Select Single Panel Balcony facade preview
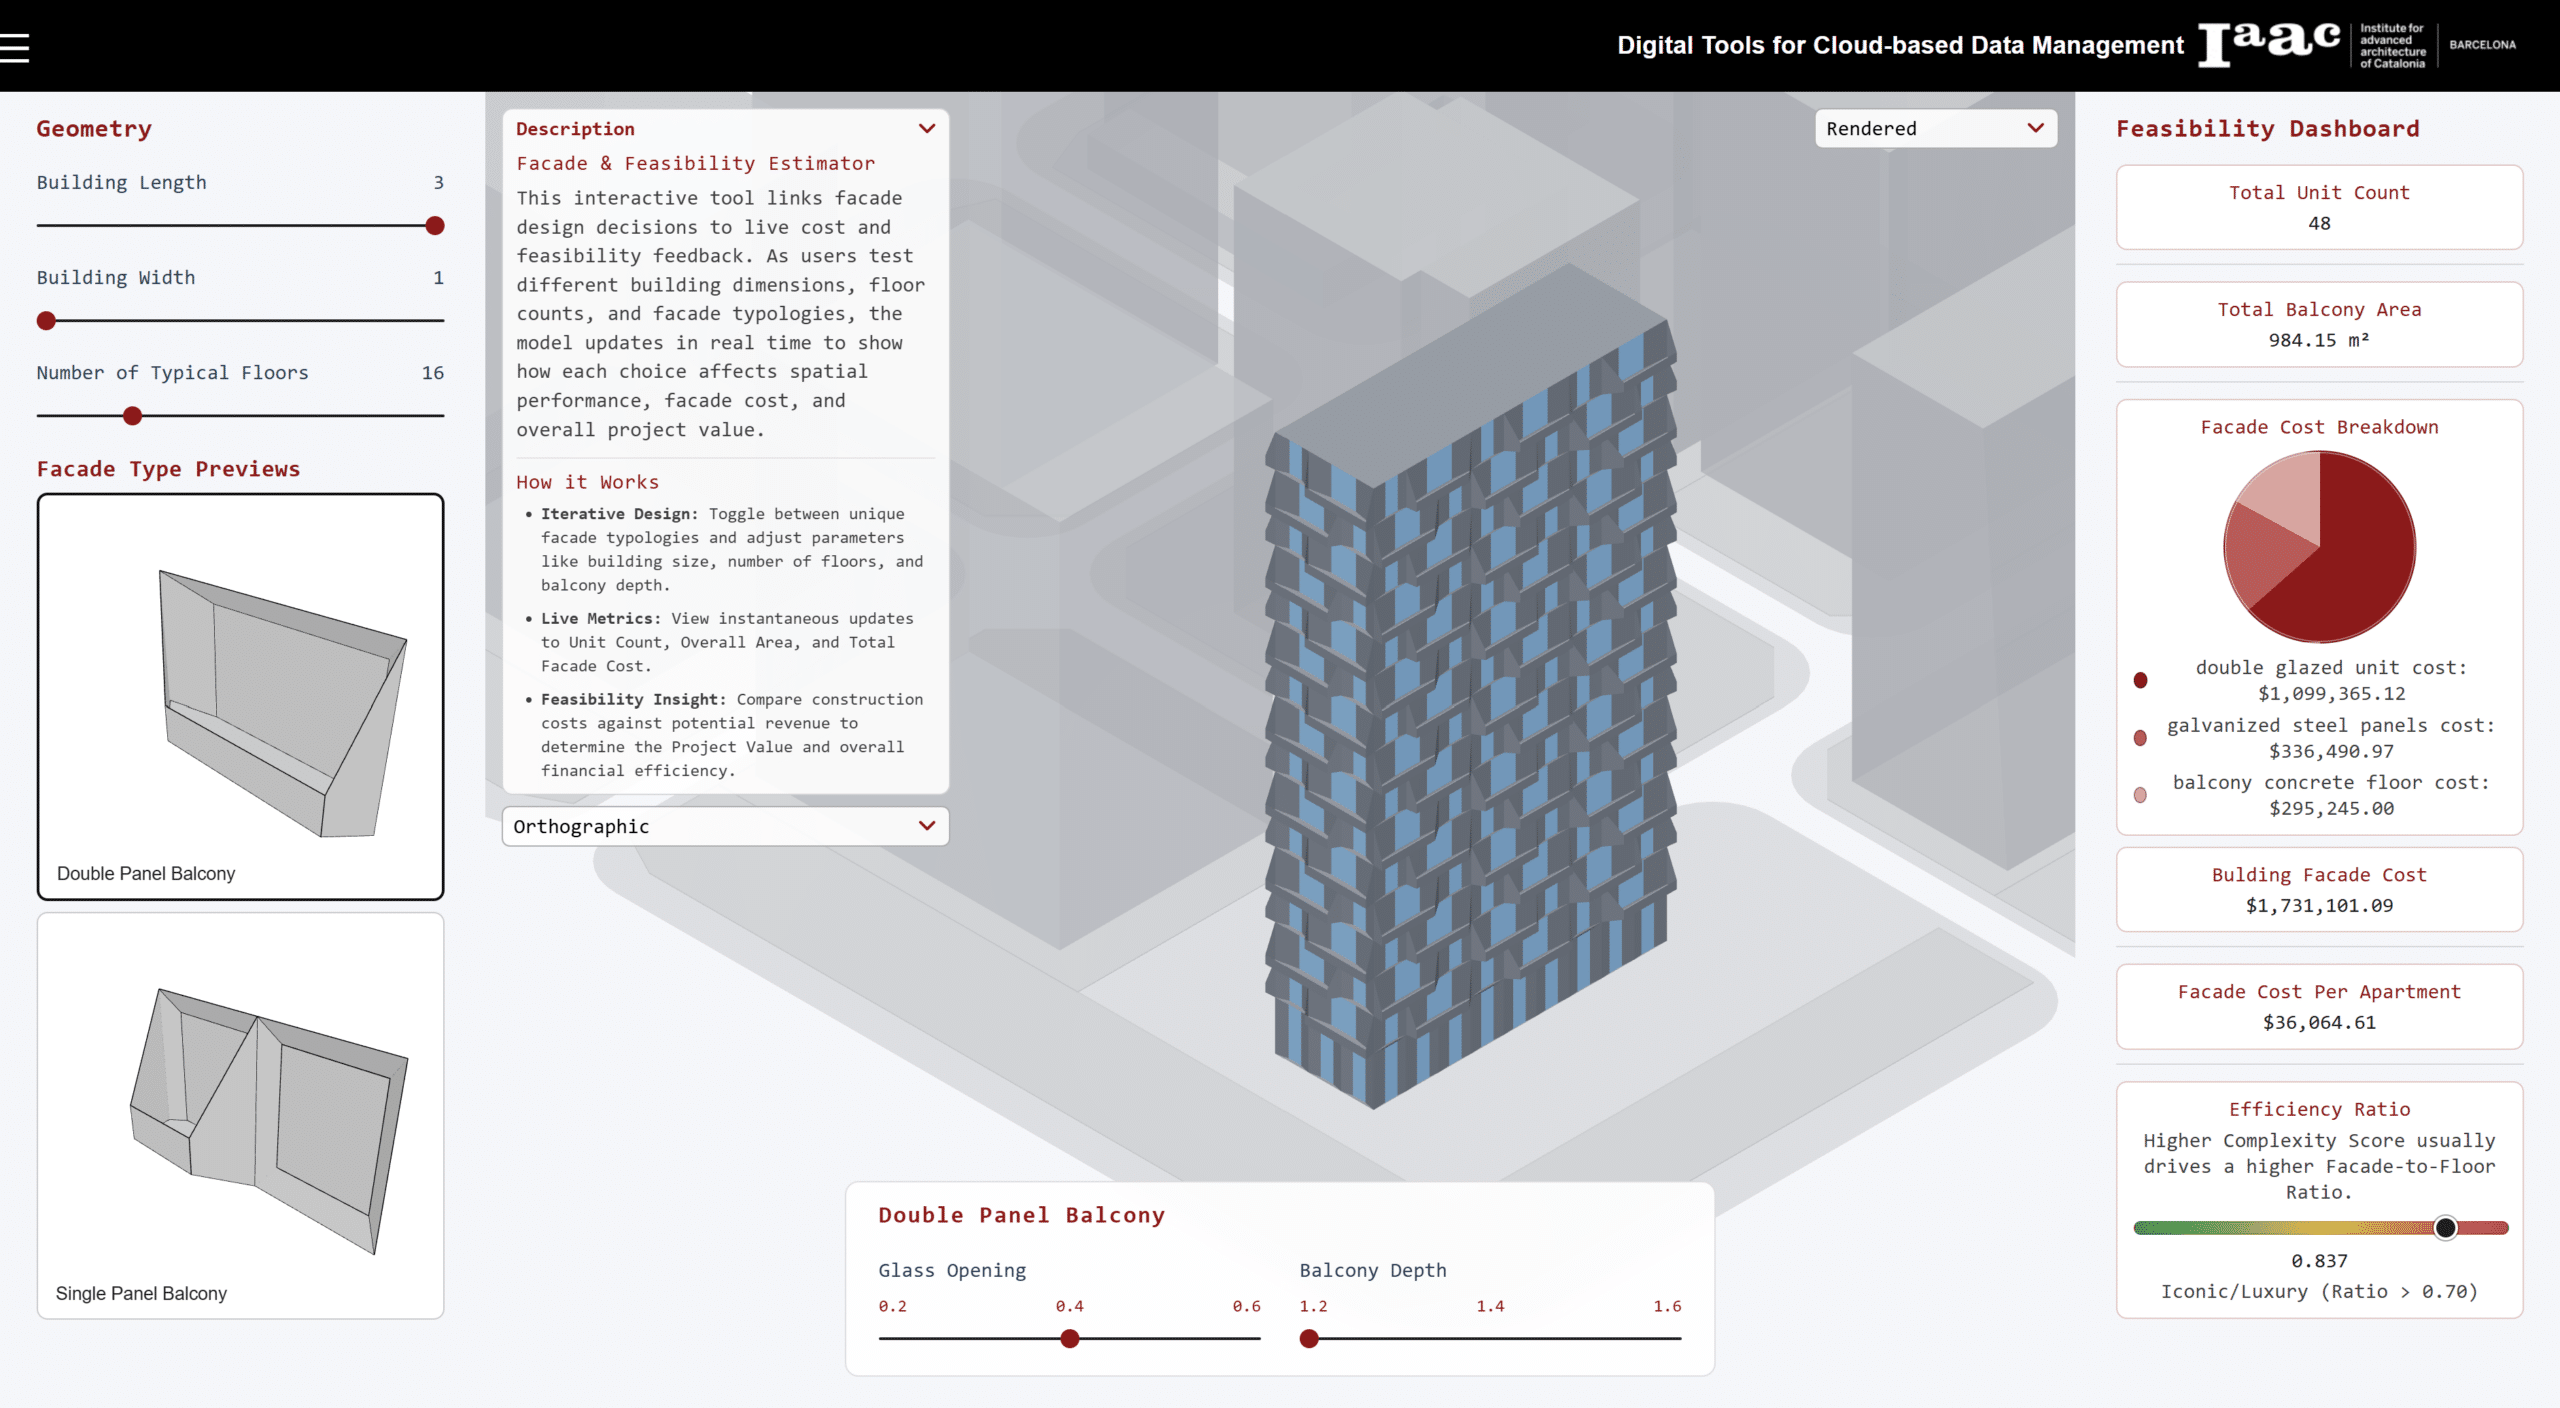The height and width of the screenshot is (1408, 2560). click(x=240, y=1115)
